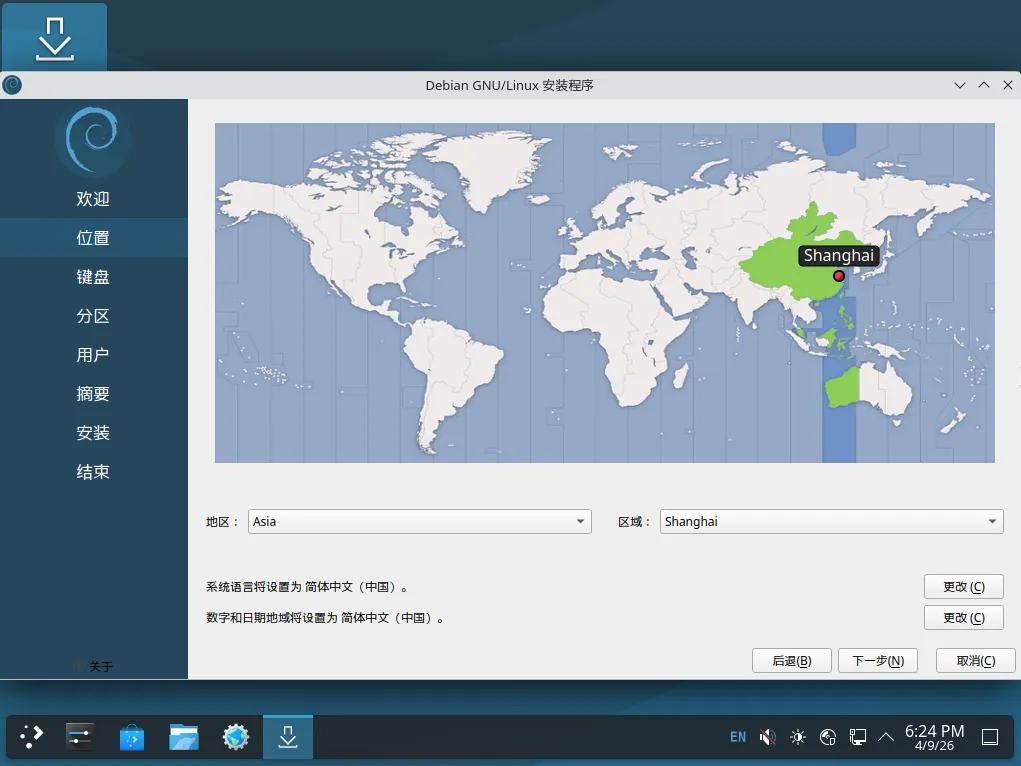Open the KDE application launcher
This screenshot has width=1021, height=766.
click(31, 737)
